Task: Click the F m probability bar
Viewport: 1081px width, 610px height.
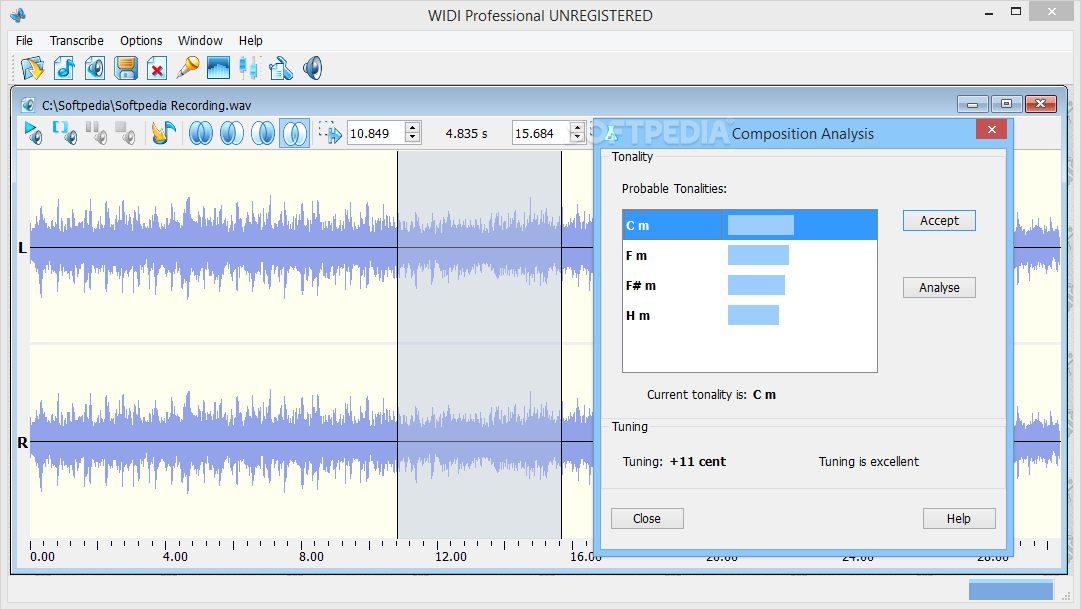Action: point(758,255)
